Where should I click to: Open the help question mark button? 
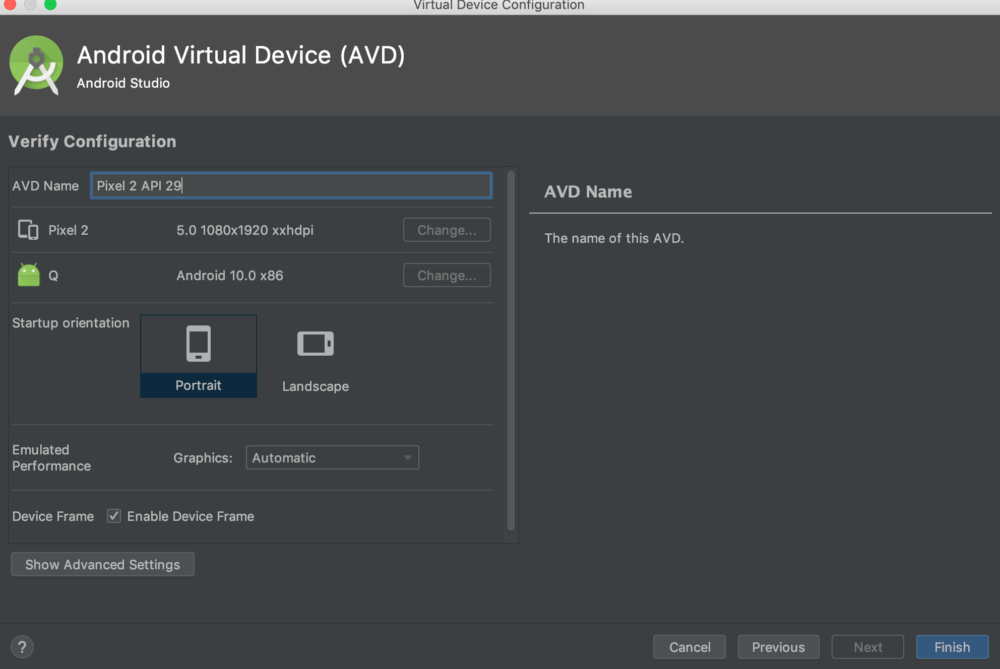(22, 647)
